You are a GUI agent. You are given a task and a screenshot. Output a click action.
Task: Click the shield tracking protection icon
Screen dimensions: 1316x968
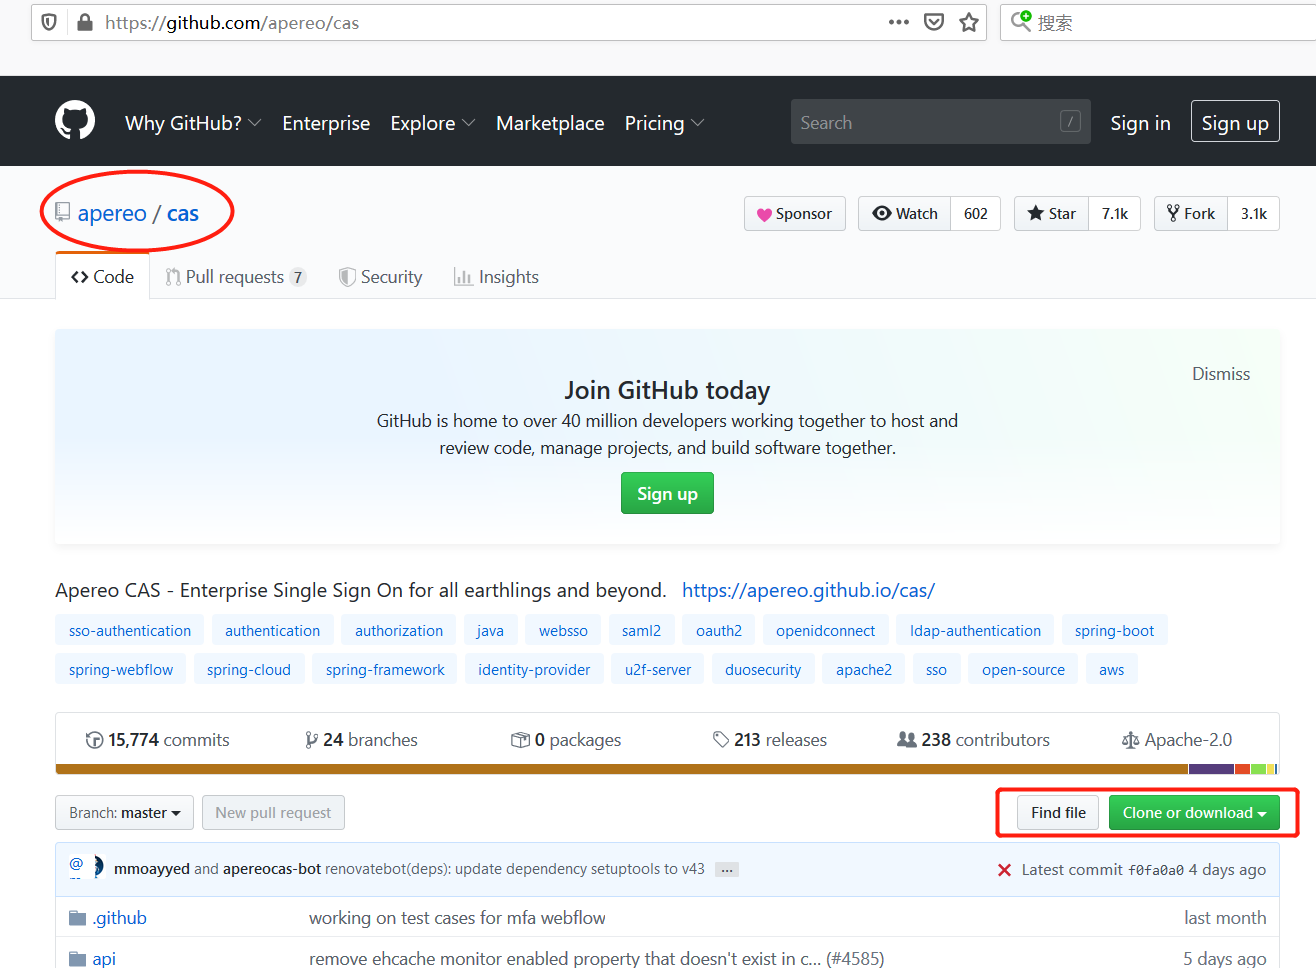point(49,22)
